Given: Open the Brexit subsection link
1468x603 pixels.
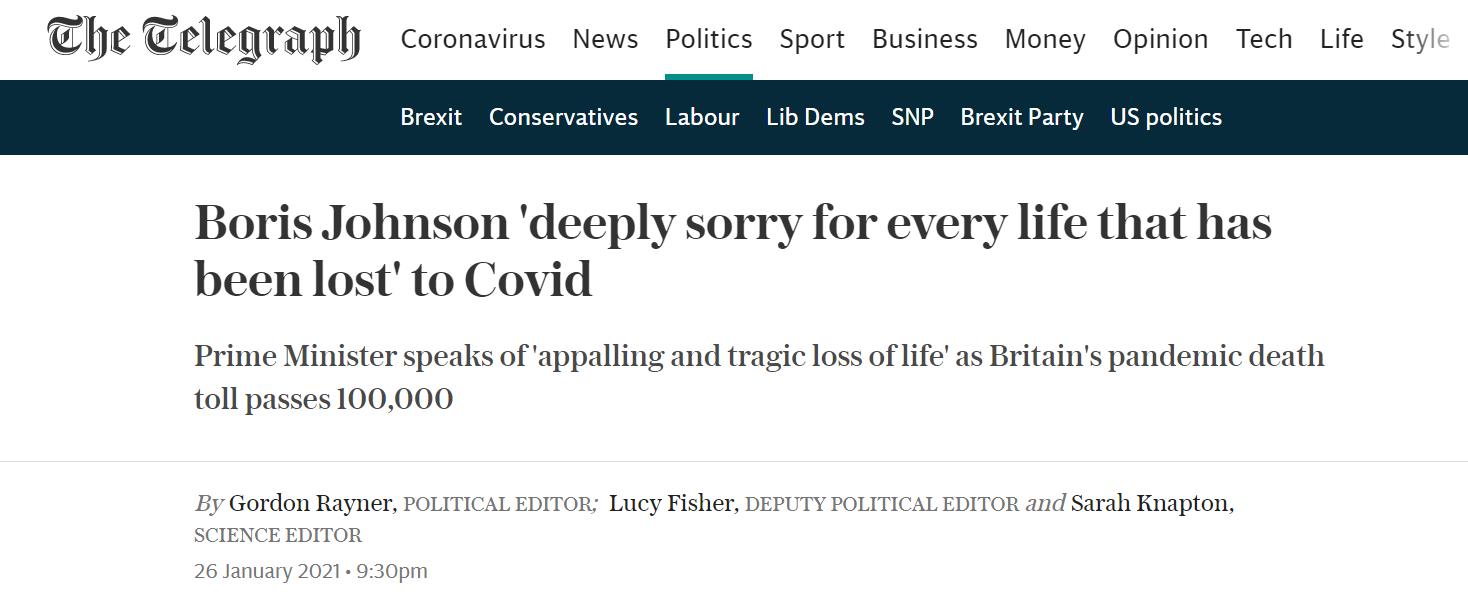Looking at the screenshot, I should click(431, 117).
